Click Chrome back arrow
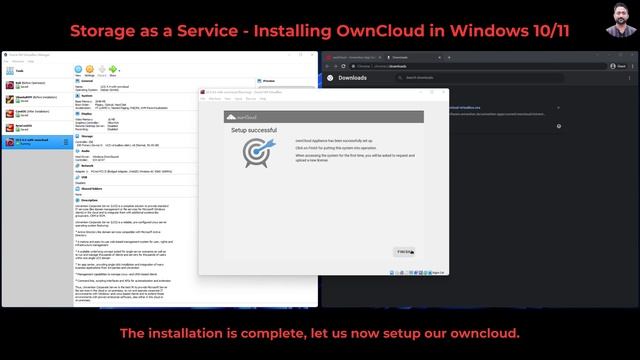Viewport: 640px width, 360px height. [327, 66]
